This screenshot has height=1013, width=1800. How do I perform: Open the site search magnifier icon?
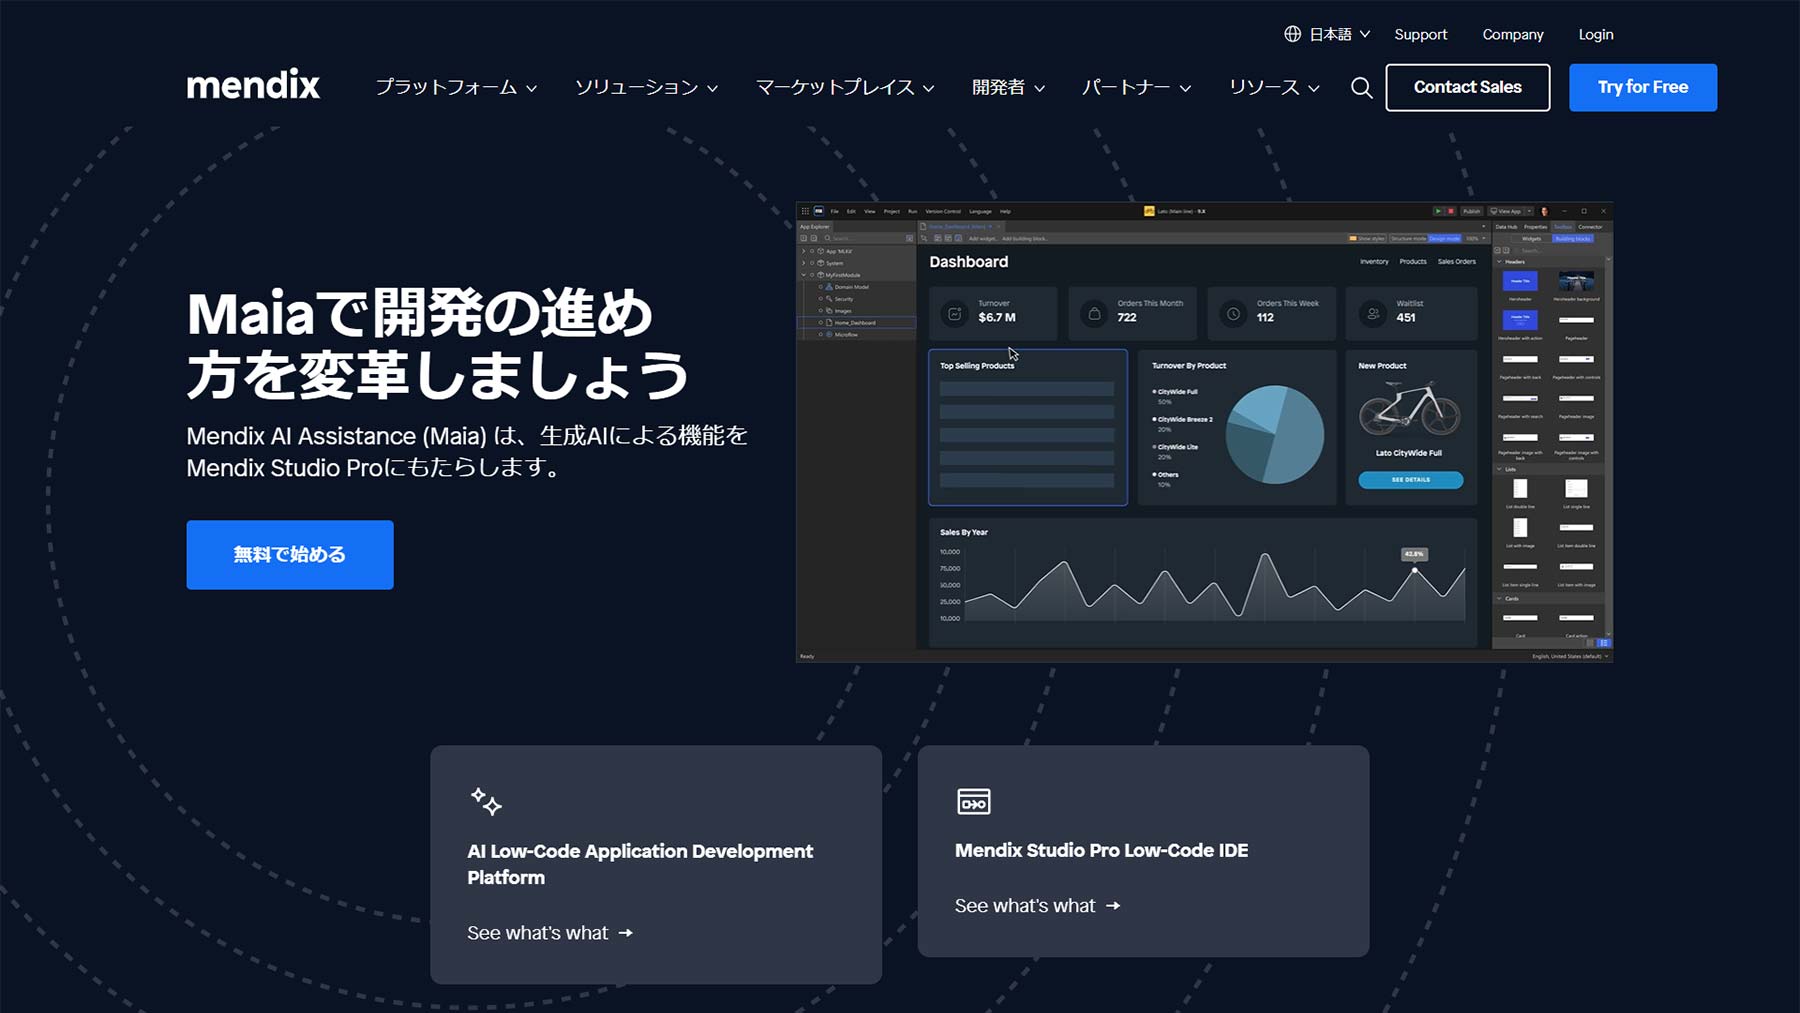[x=1361, y=88]
